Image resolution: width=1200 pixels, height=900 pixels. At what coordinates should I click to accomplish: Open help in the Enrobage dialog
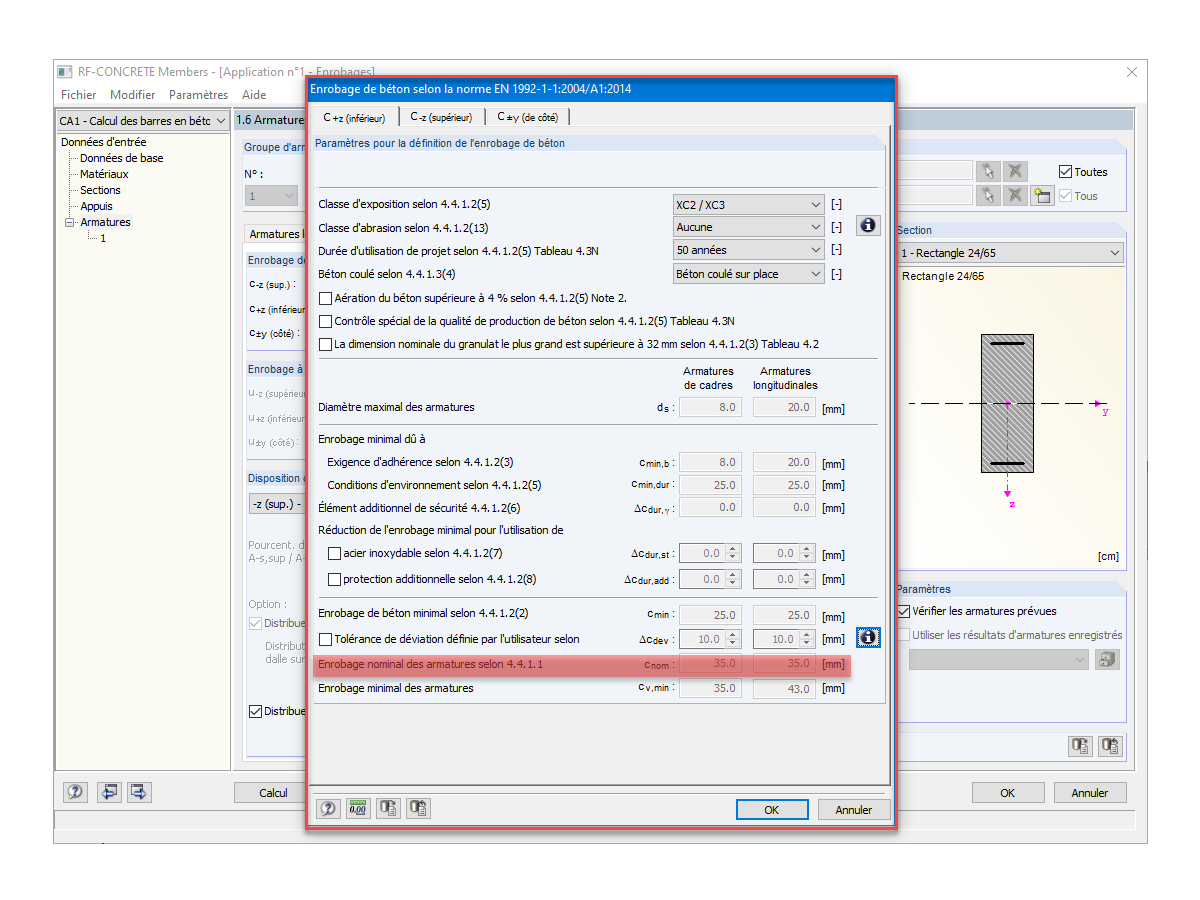[x=328, y=809]
